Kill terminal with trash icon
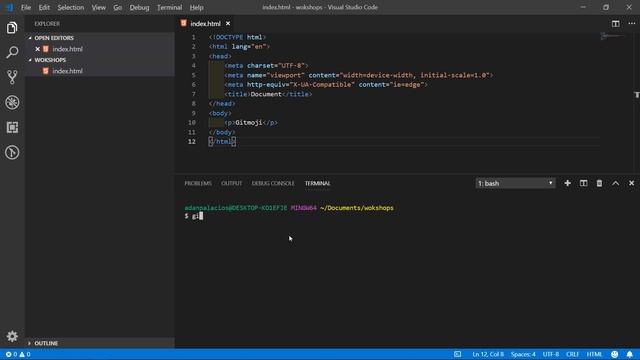This screenshot has height=360, width=640. click(x=599, y=183)
